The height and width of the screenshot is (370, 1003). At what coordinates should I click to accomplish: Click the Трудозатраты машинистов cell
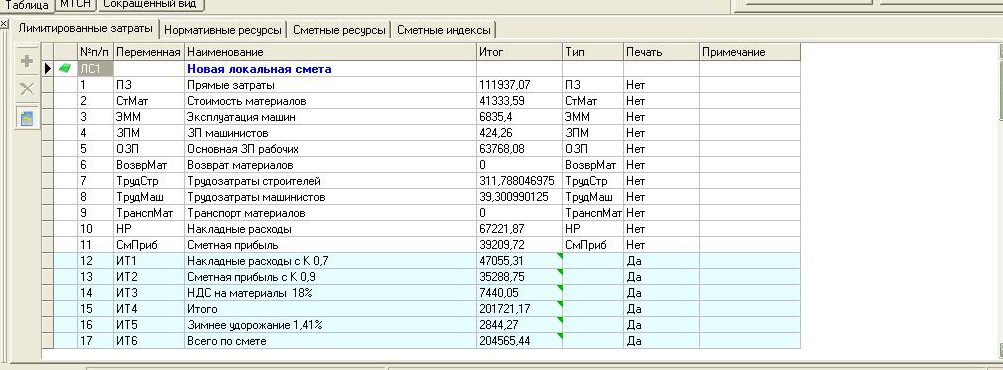click(x=330, y=197)
